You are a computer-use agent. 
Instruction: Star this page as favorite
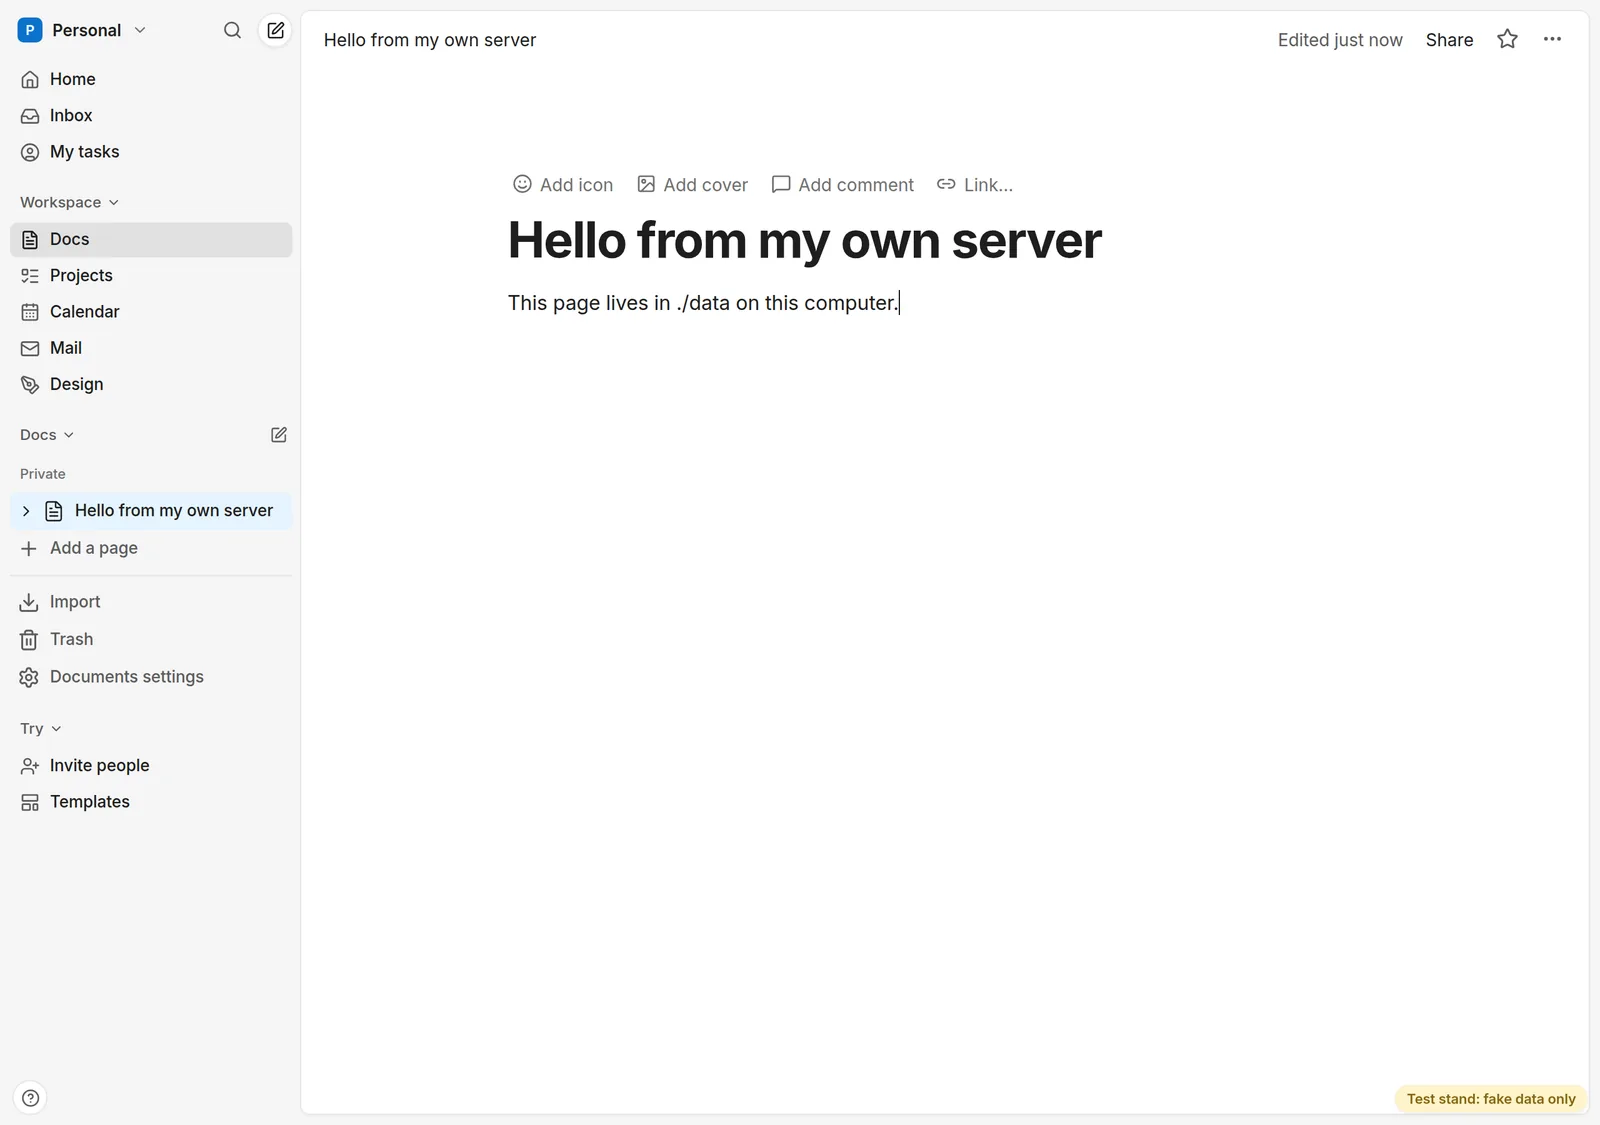[x=1507, y=39]
